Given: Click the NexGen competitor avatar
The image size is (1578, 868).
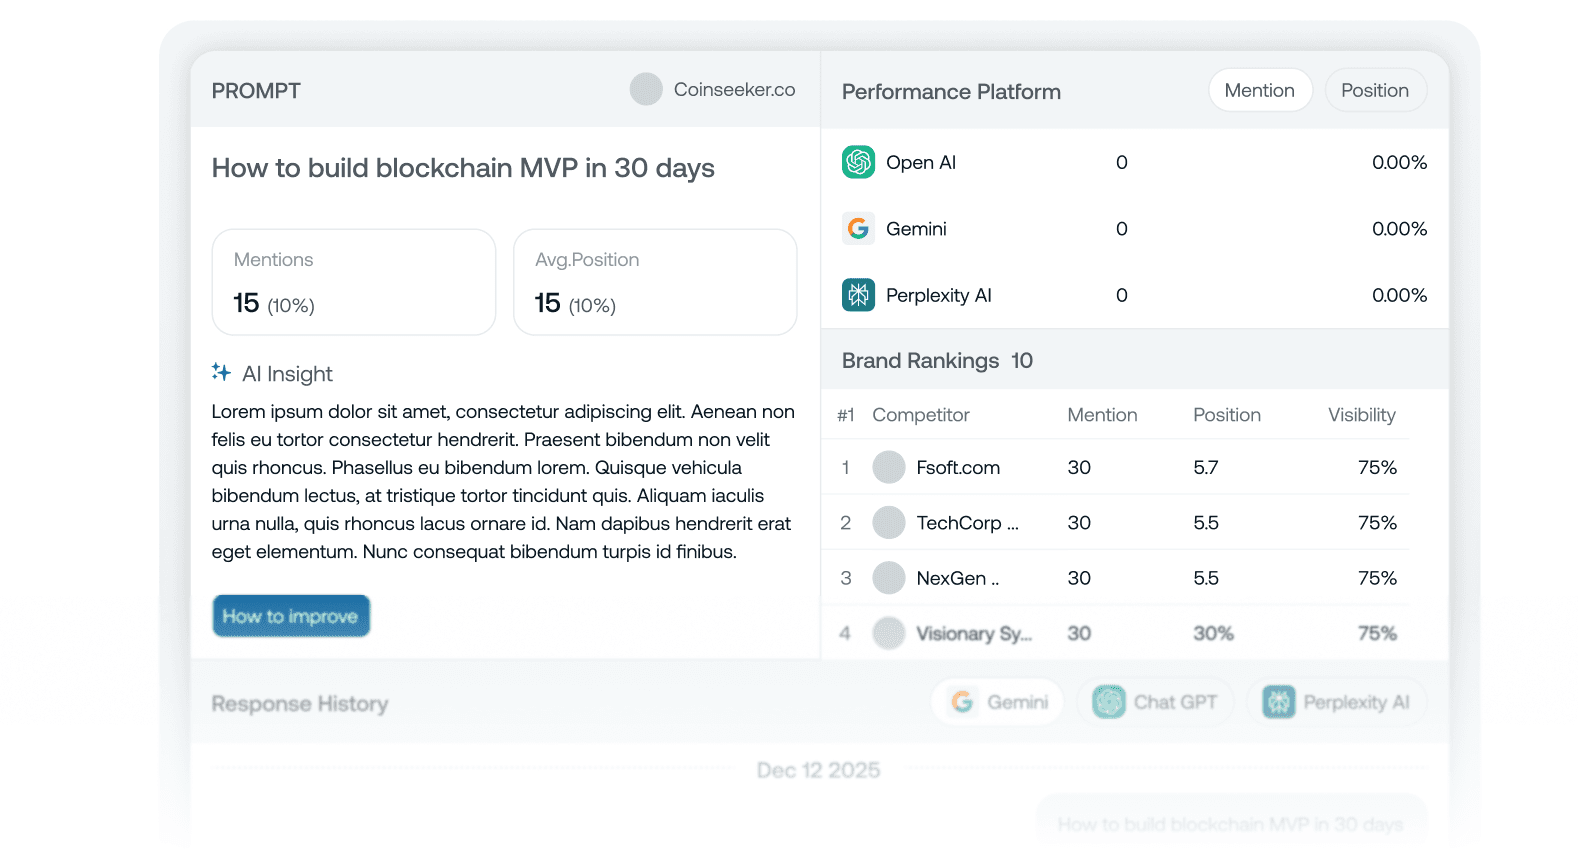Looking at the screenshot, I should click(x=888, y=578).
